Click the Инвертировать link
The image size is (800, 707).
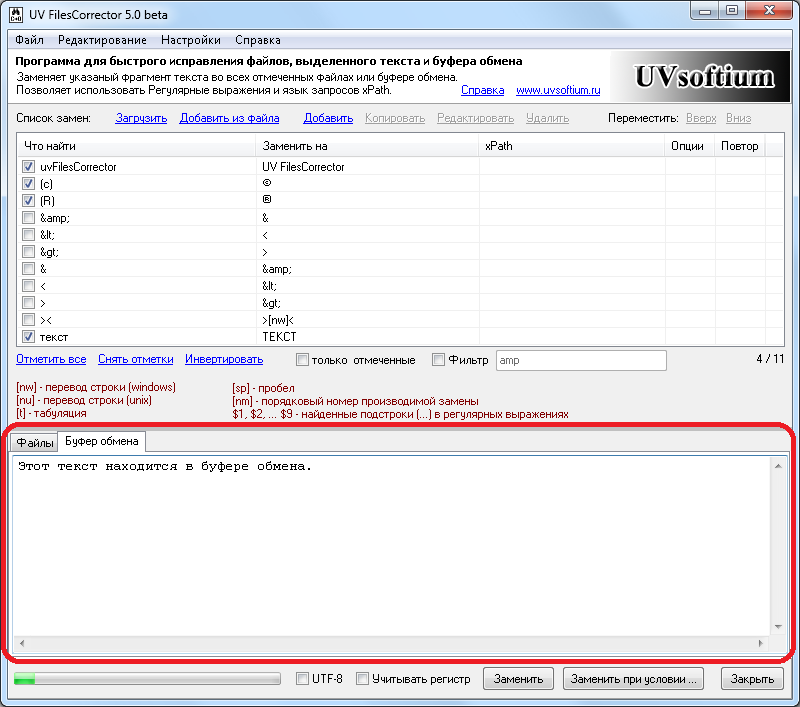tap(224, 359)
